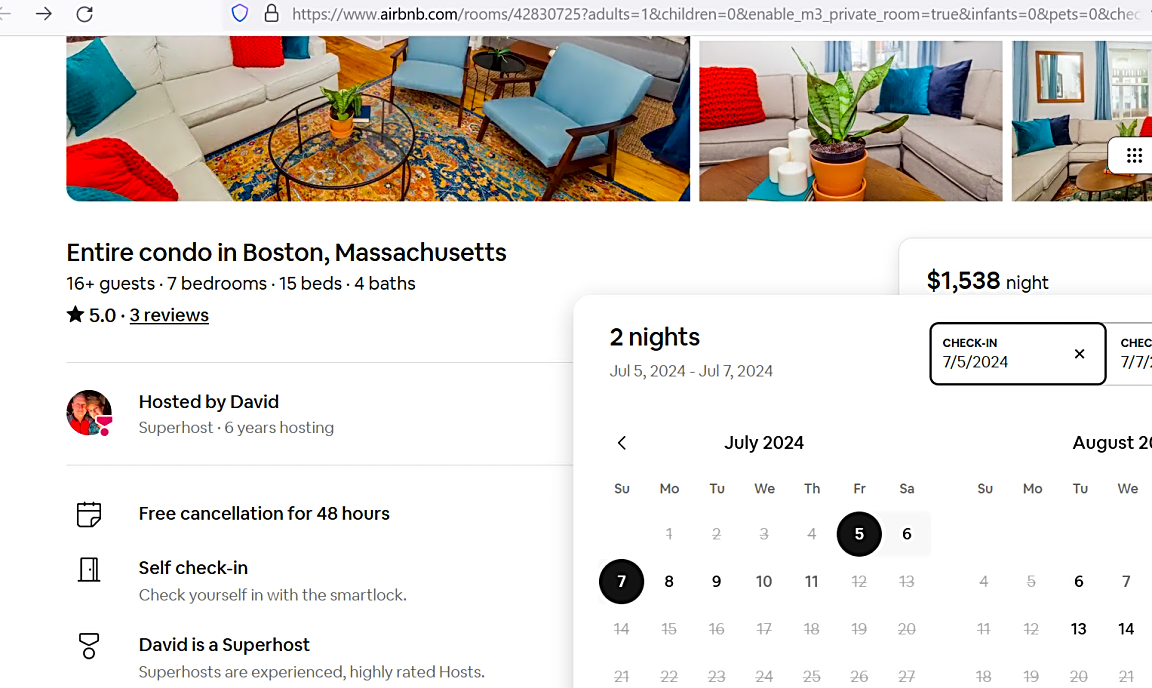1152x688 pixels.
Task: Click the padlock site security icon
Action: pos(271,13)
